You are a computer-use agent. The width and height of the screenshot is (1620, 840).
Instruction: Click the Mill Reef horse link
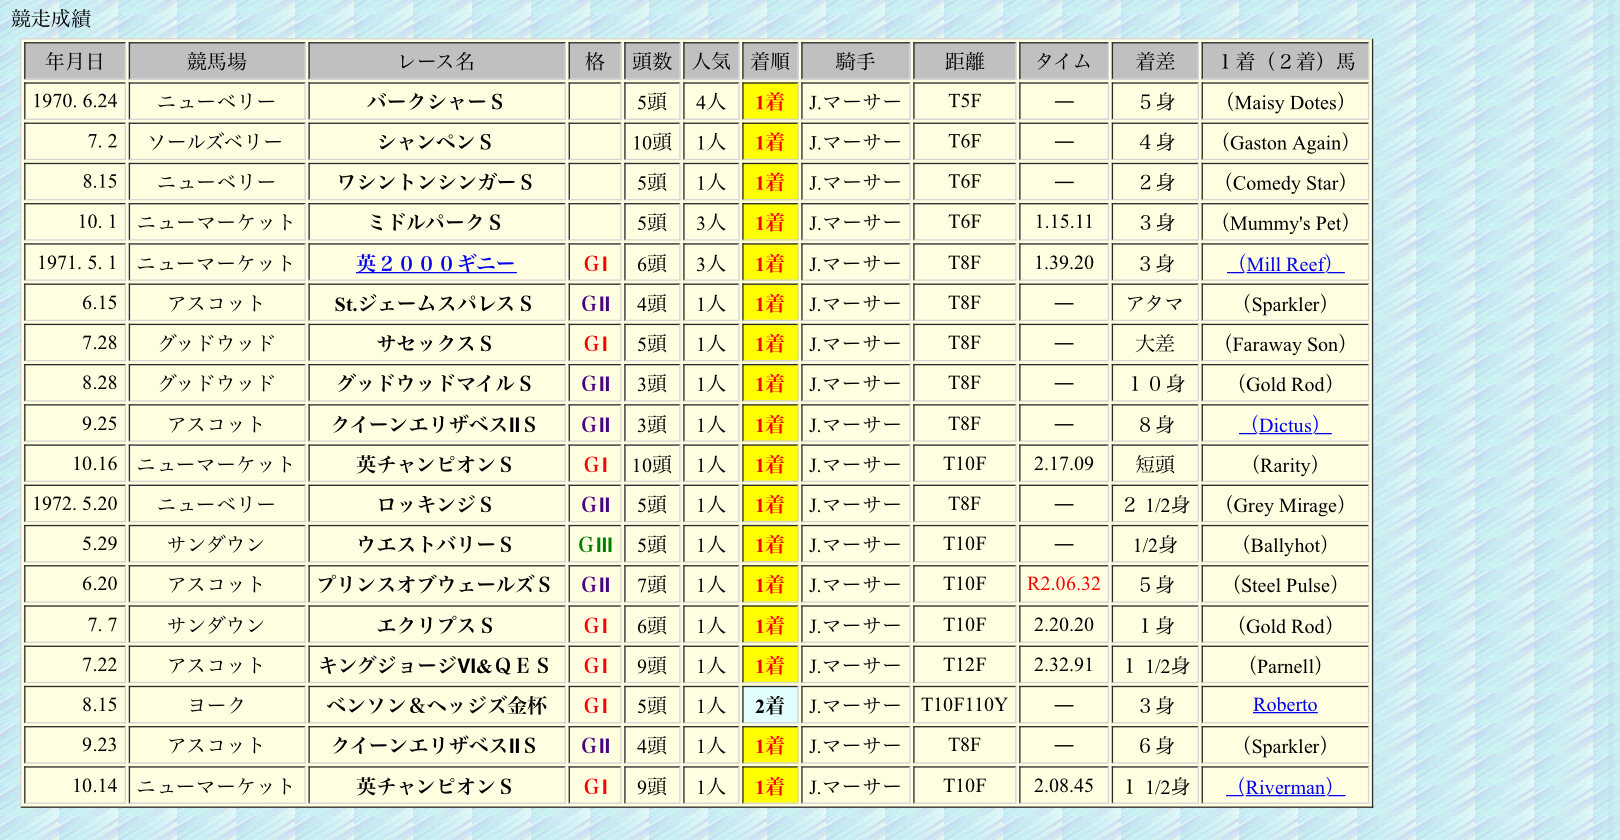(x=1285, y=264)
